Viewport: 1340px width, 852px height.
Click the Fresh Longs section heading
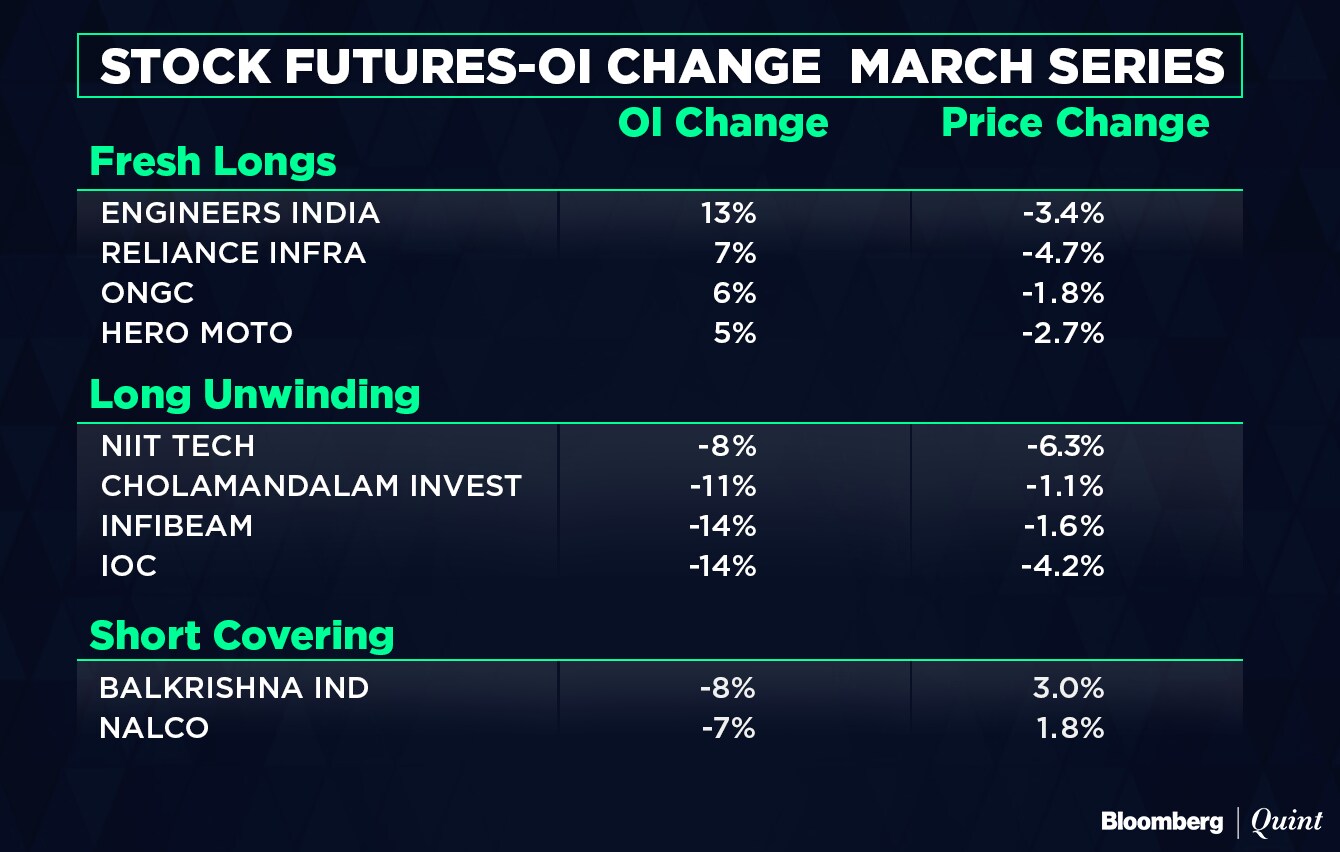[x=213, y=162]
